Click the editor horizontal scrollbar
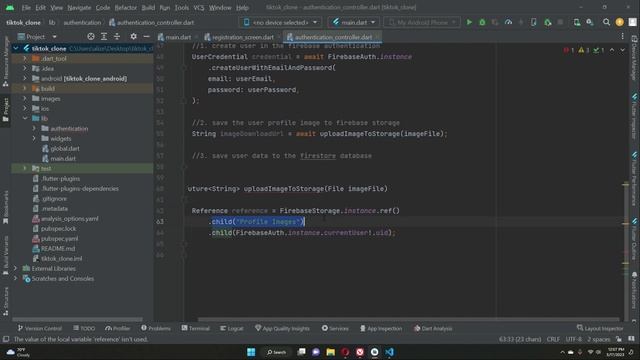Image resolution: width=640 pixels, height=360 pixels. [408, 320]
